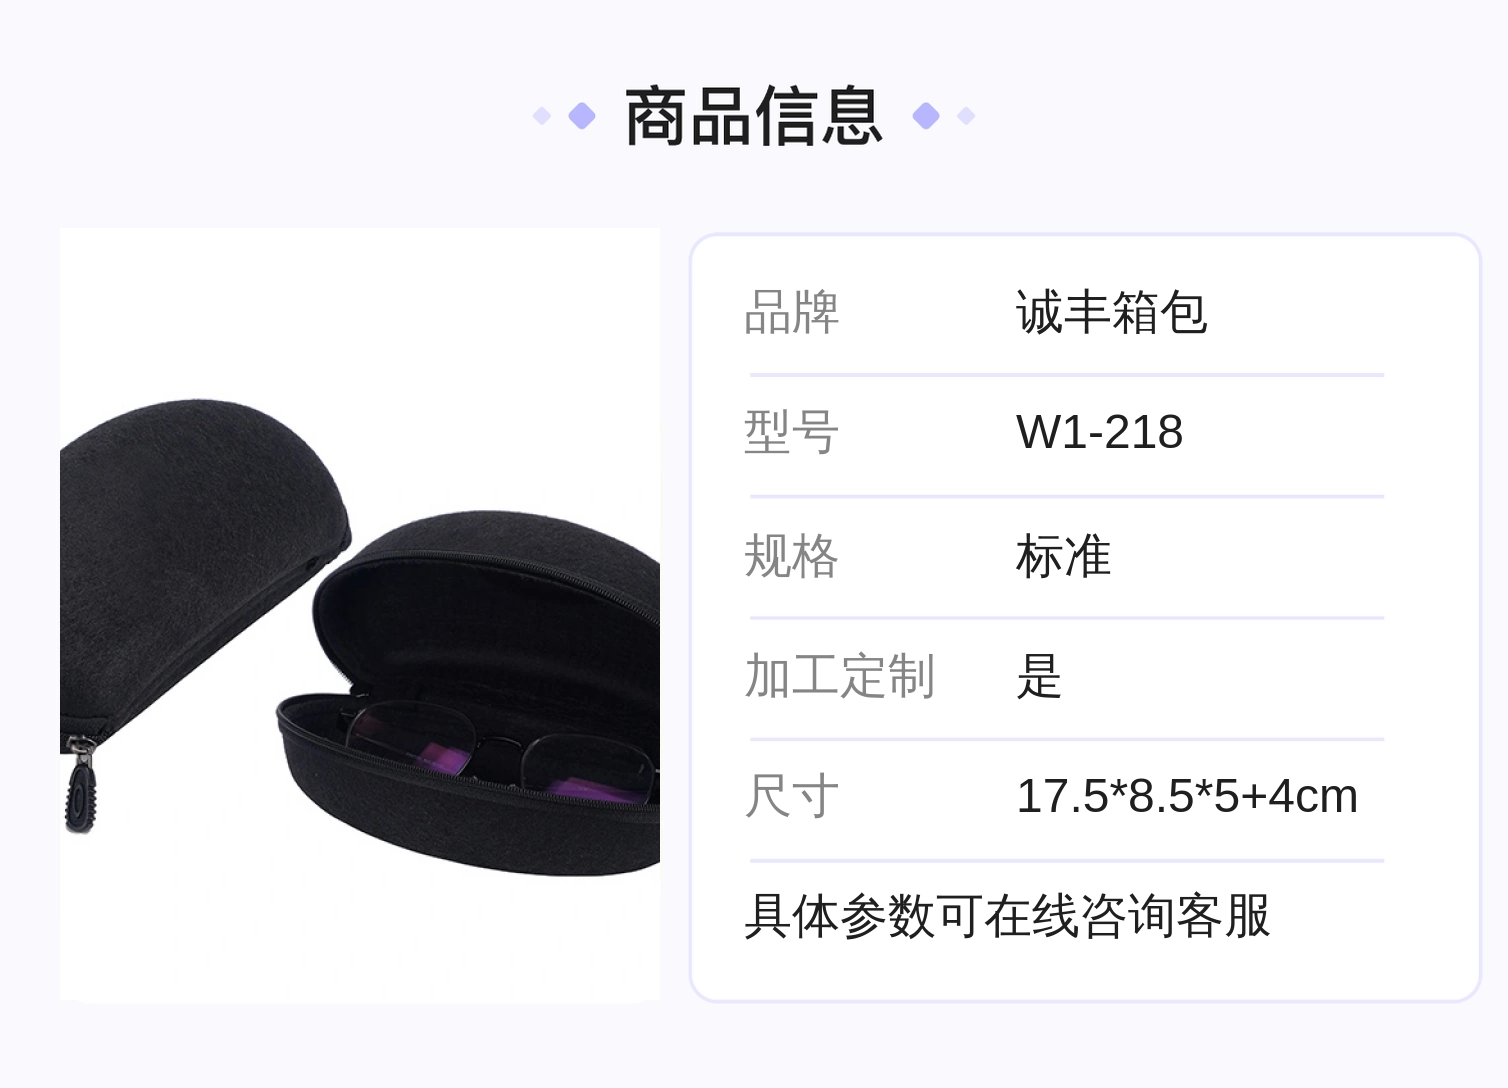
Task: Click the 规格 label
Action: click(x=791, y=556)
